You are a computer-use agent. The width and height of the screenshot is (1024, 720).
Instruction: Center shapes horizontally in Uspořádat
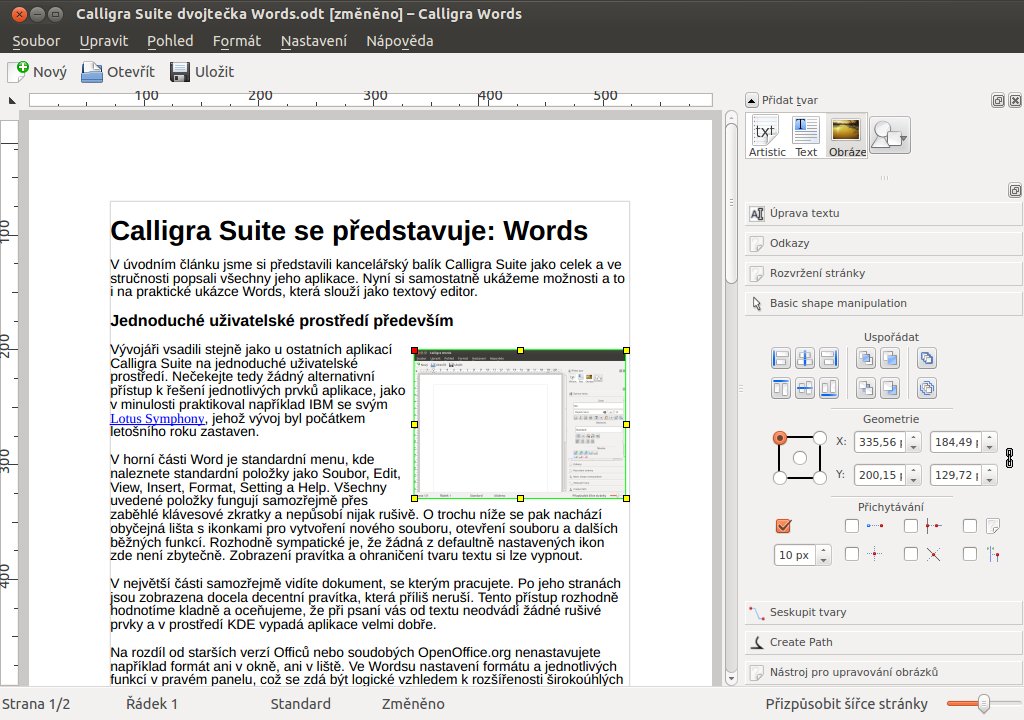pyautogui.click(x=805, y=358)
